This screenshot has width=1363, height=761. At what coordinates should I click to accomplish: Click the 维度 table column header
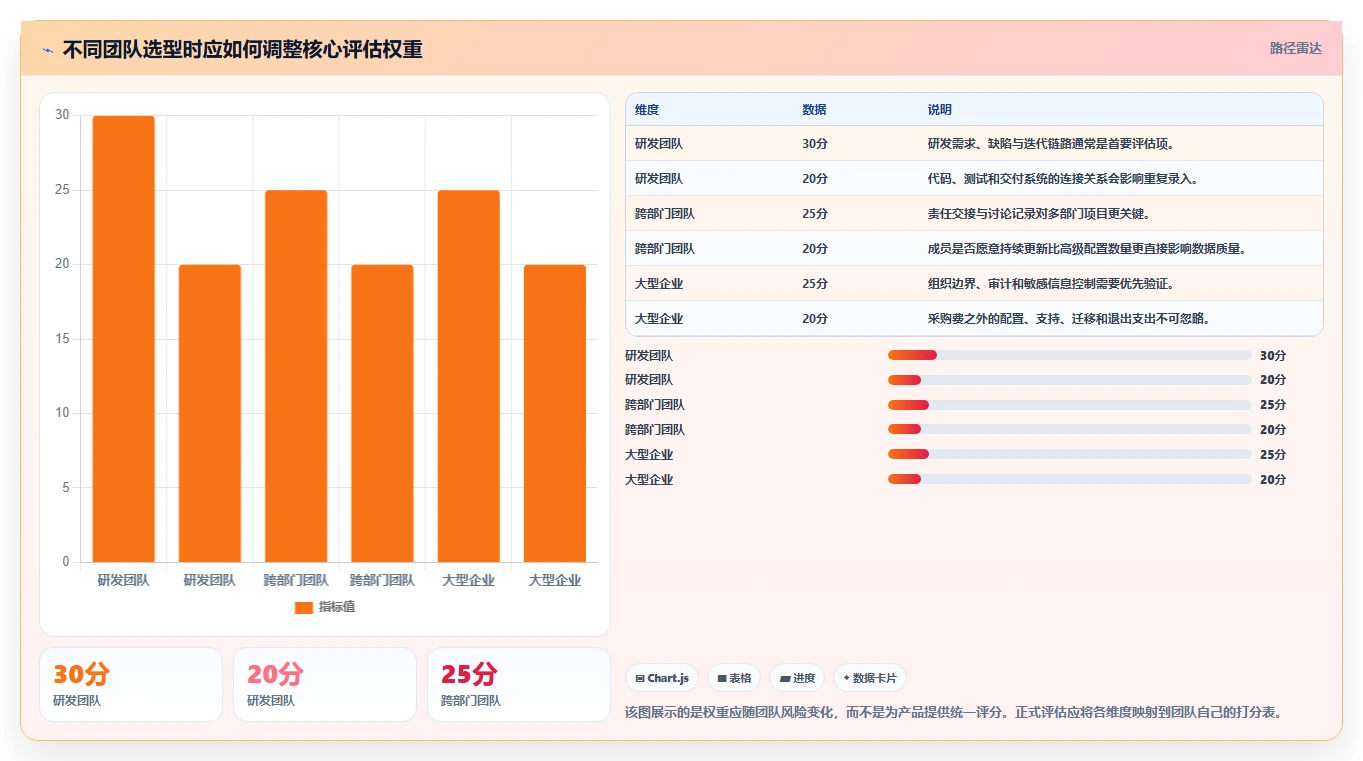[x=647, y=110]
